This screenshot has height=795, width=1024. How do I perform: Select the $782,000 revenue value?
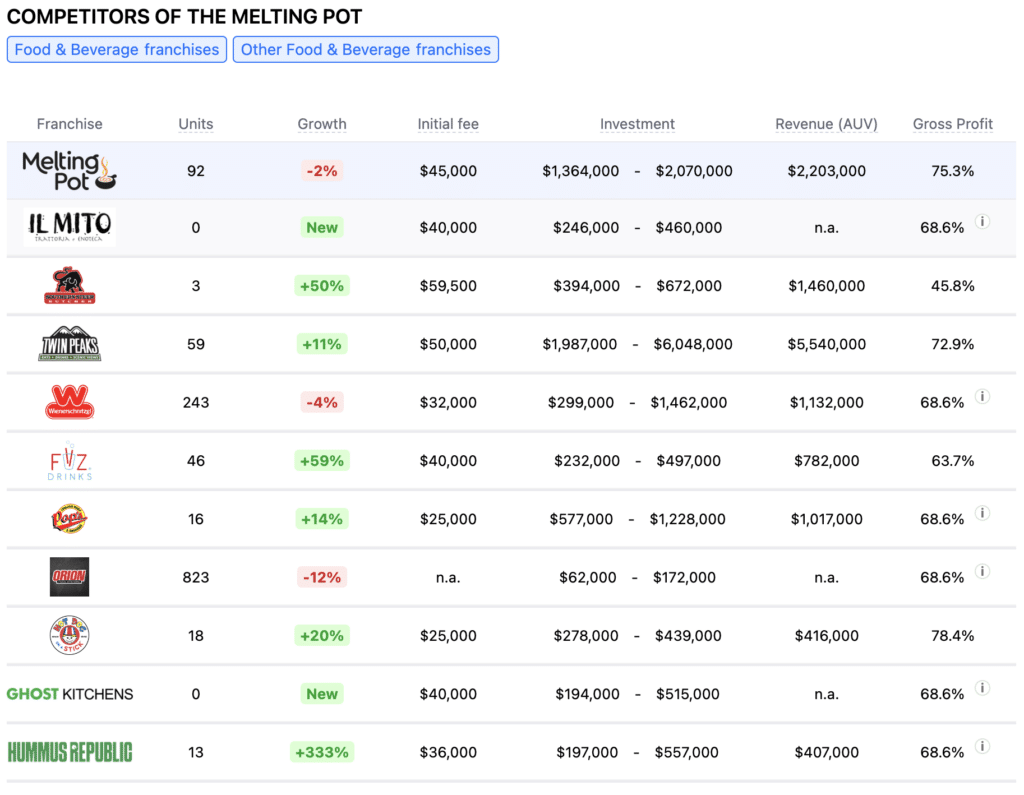click(x=826, y=461)
